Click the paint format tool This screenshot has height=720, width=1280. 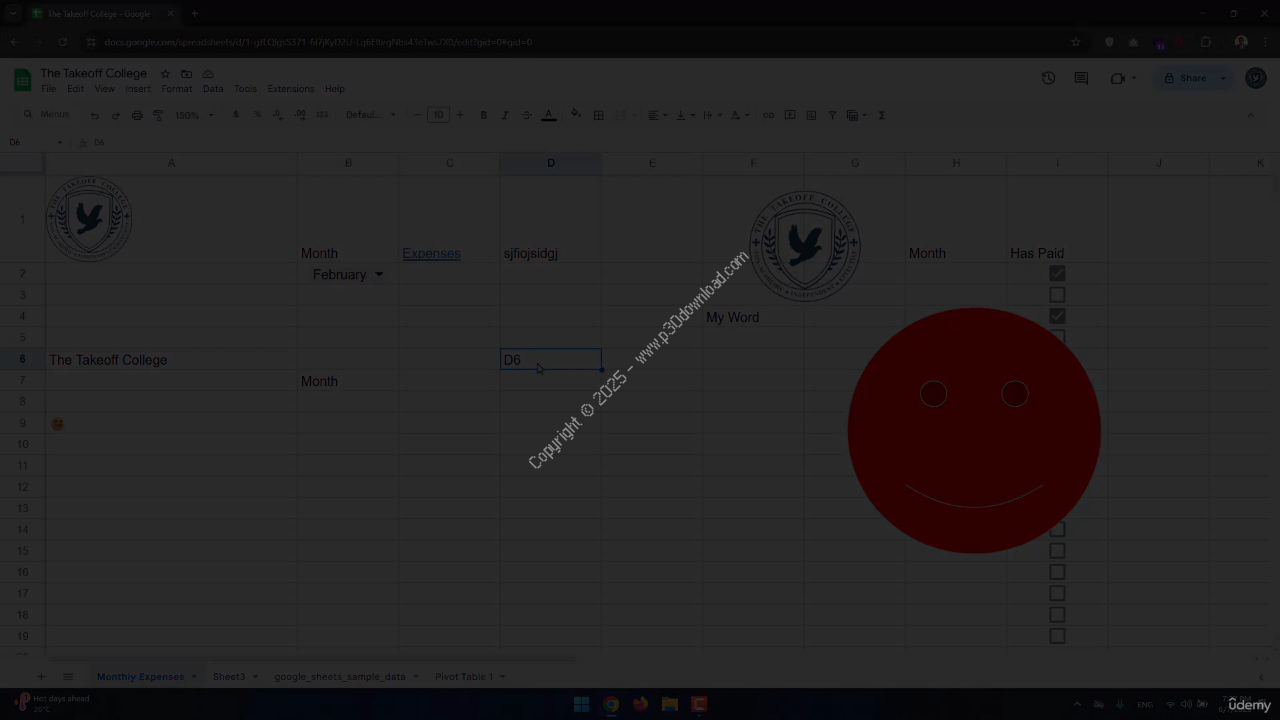158,115
